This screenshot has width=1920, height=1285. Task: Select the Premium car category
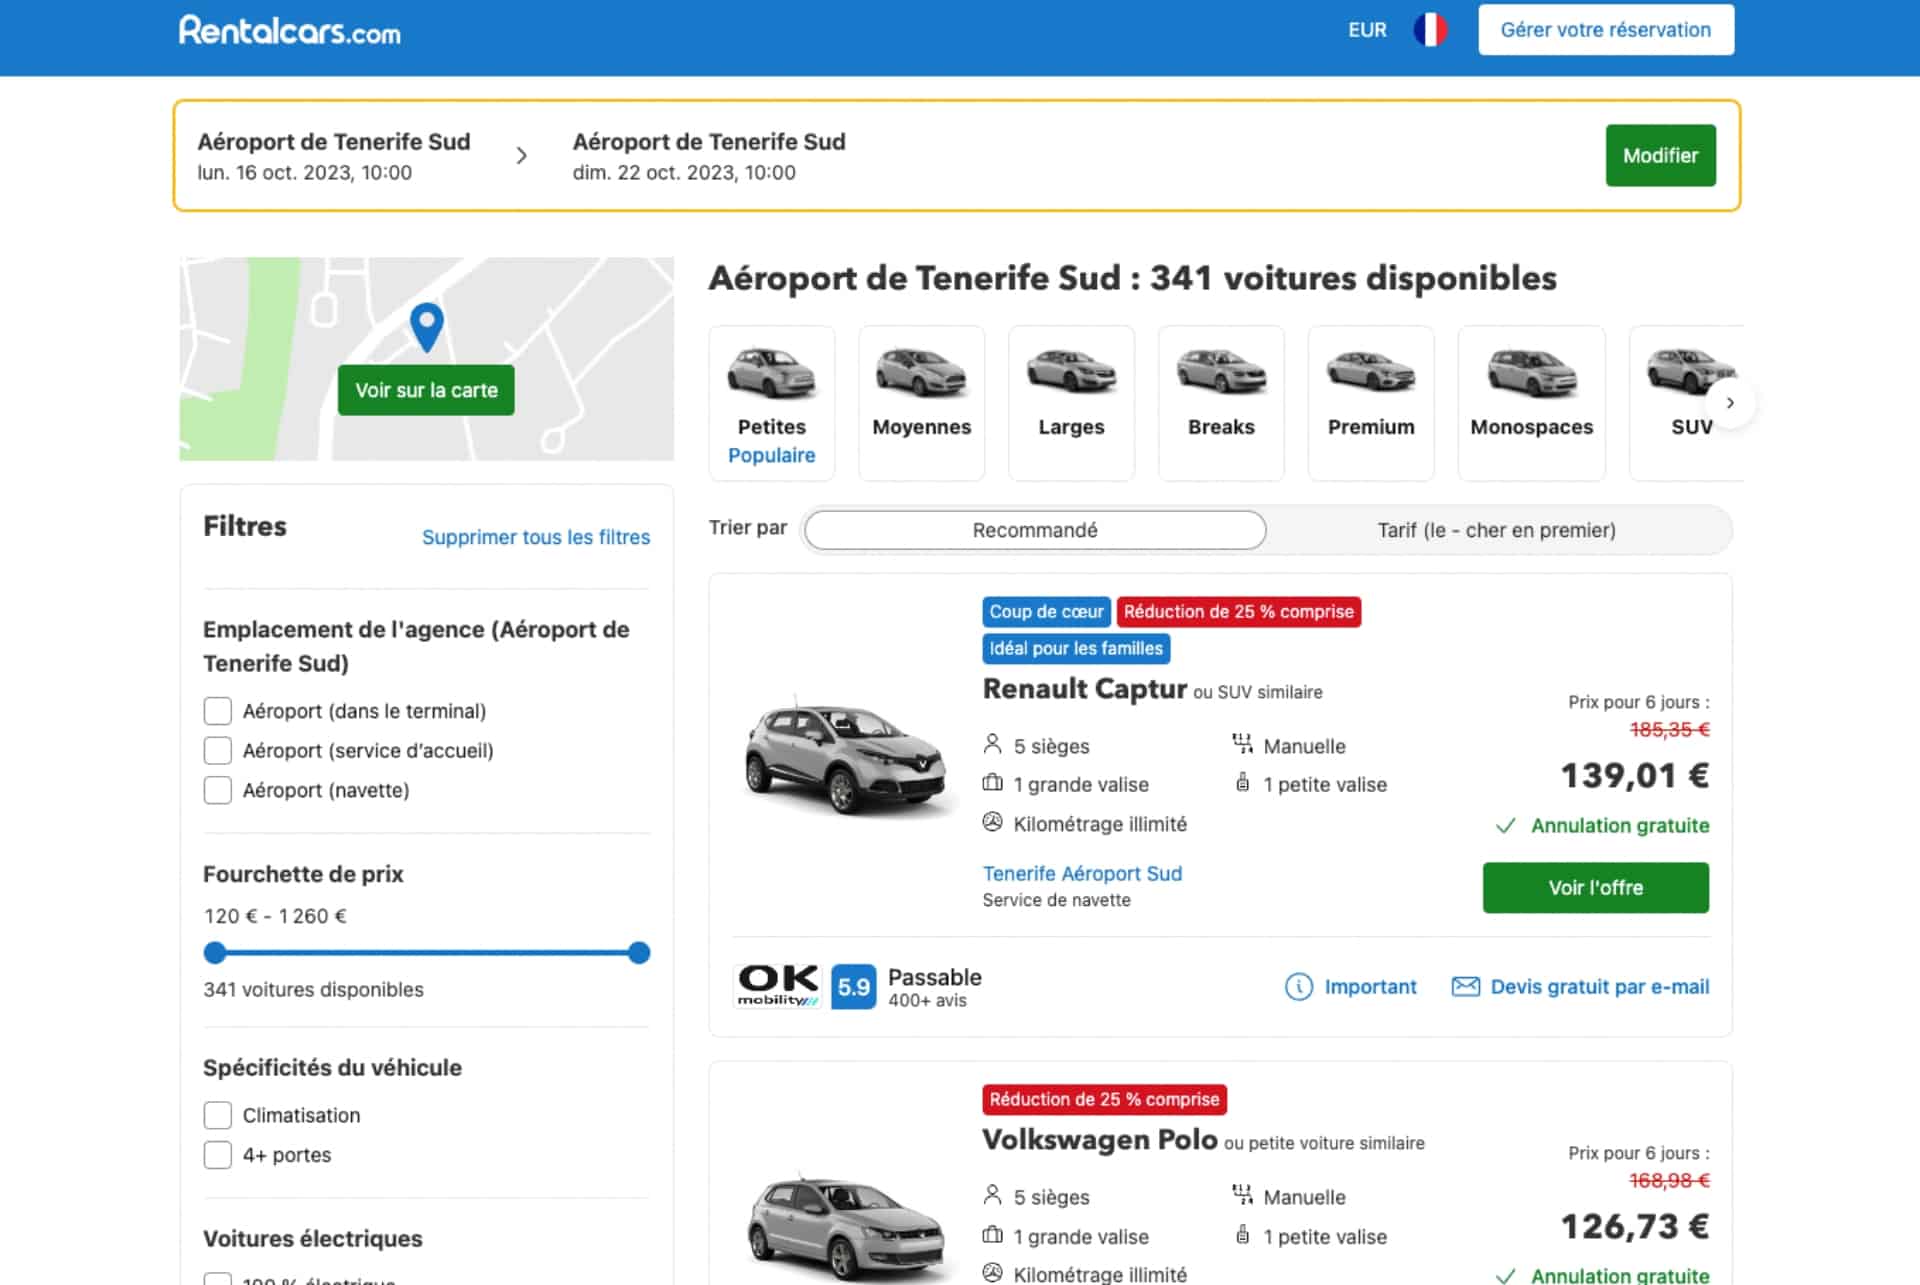1371,403
